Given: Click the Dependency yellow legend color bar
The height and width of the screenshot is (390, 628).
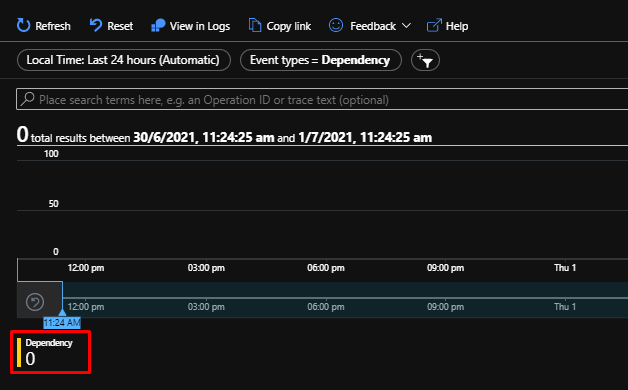Looking at the screenshot, I should point(19,352).
